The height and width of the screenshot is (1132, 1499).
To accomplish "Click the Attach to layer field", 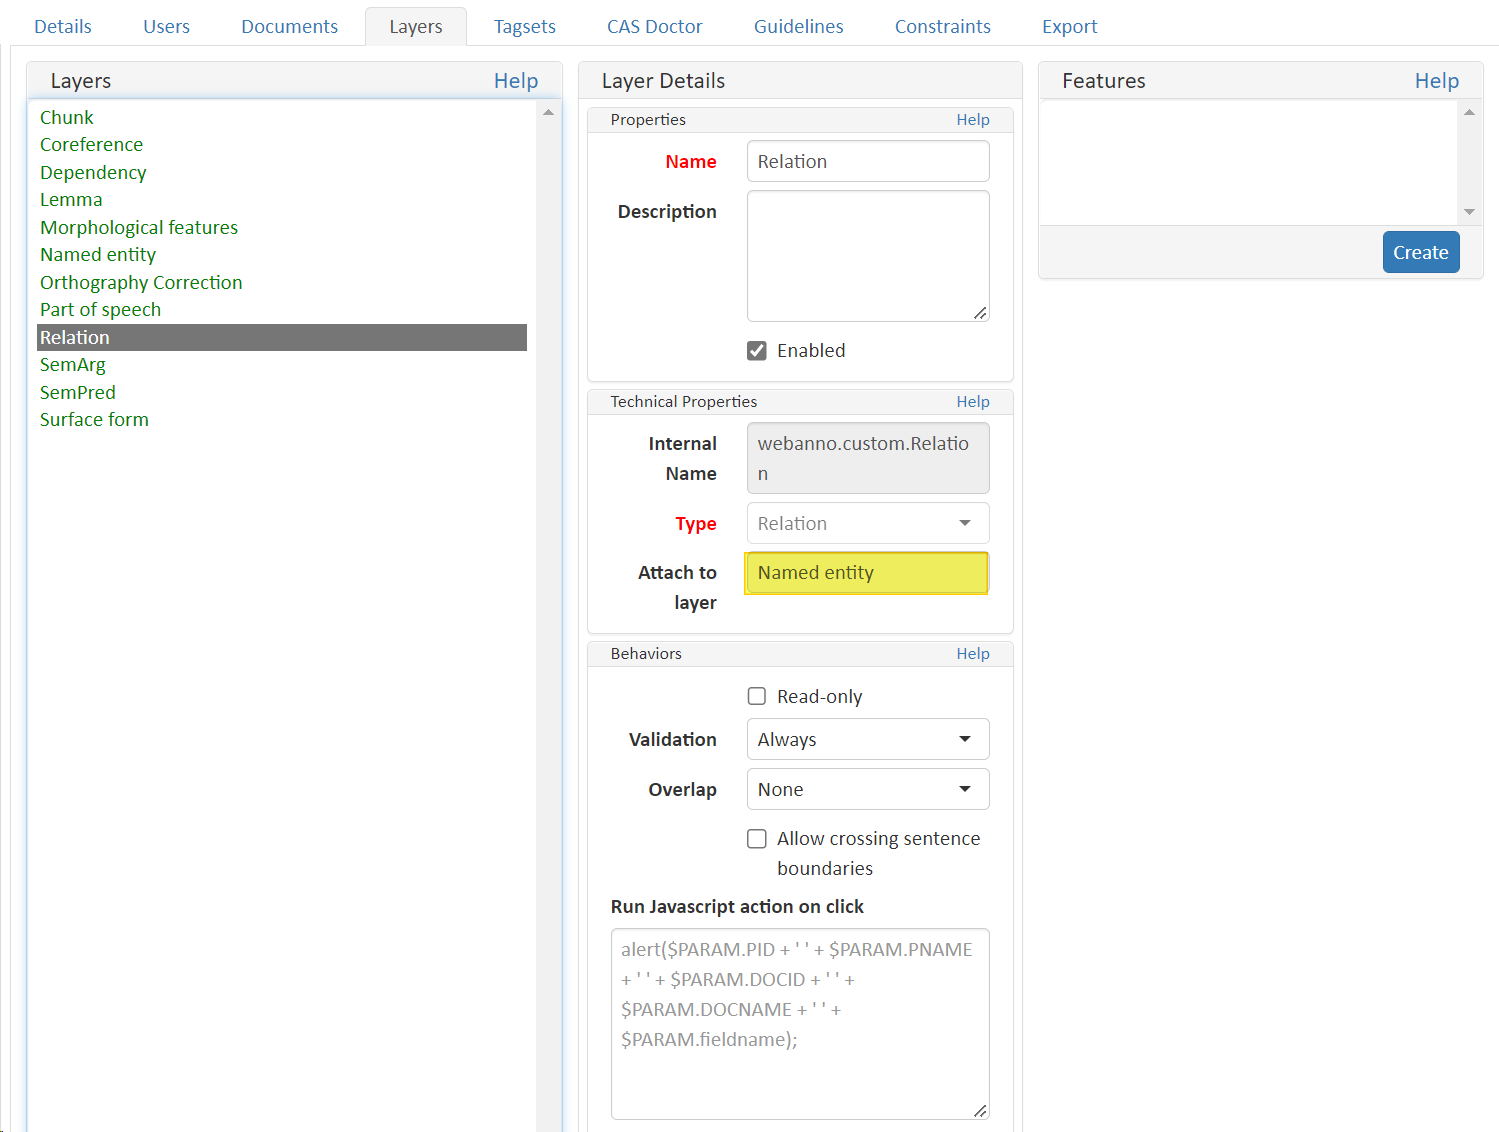I will [866, 573].
